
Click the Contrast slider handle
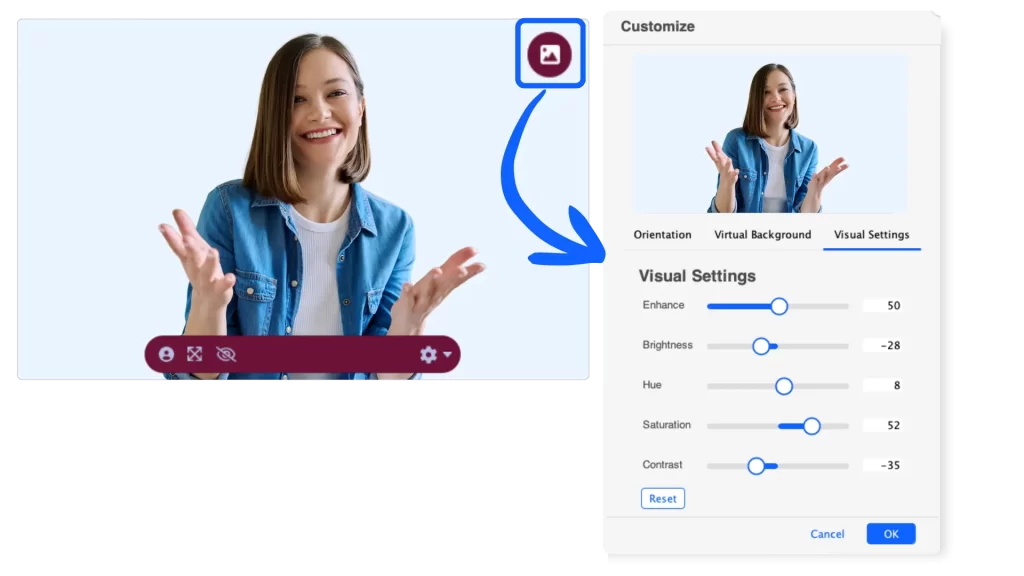point(756,466)
